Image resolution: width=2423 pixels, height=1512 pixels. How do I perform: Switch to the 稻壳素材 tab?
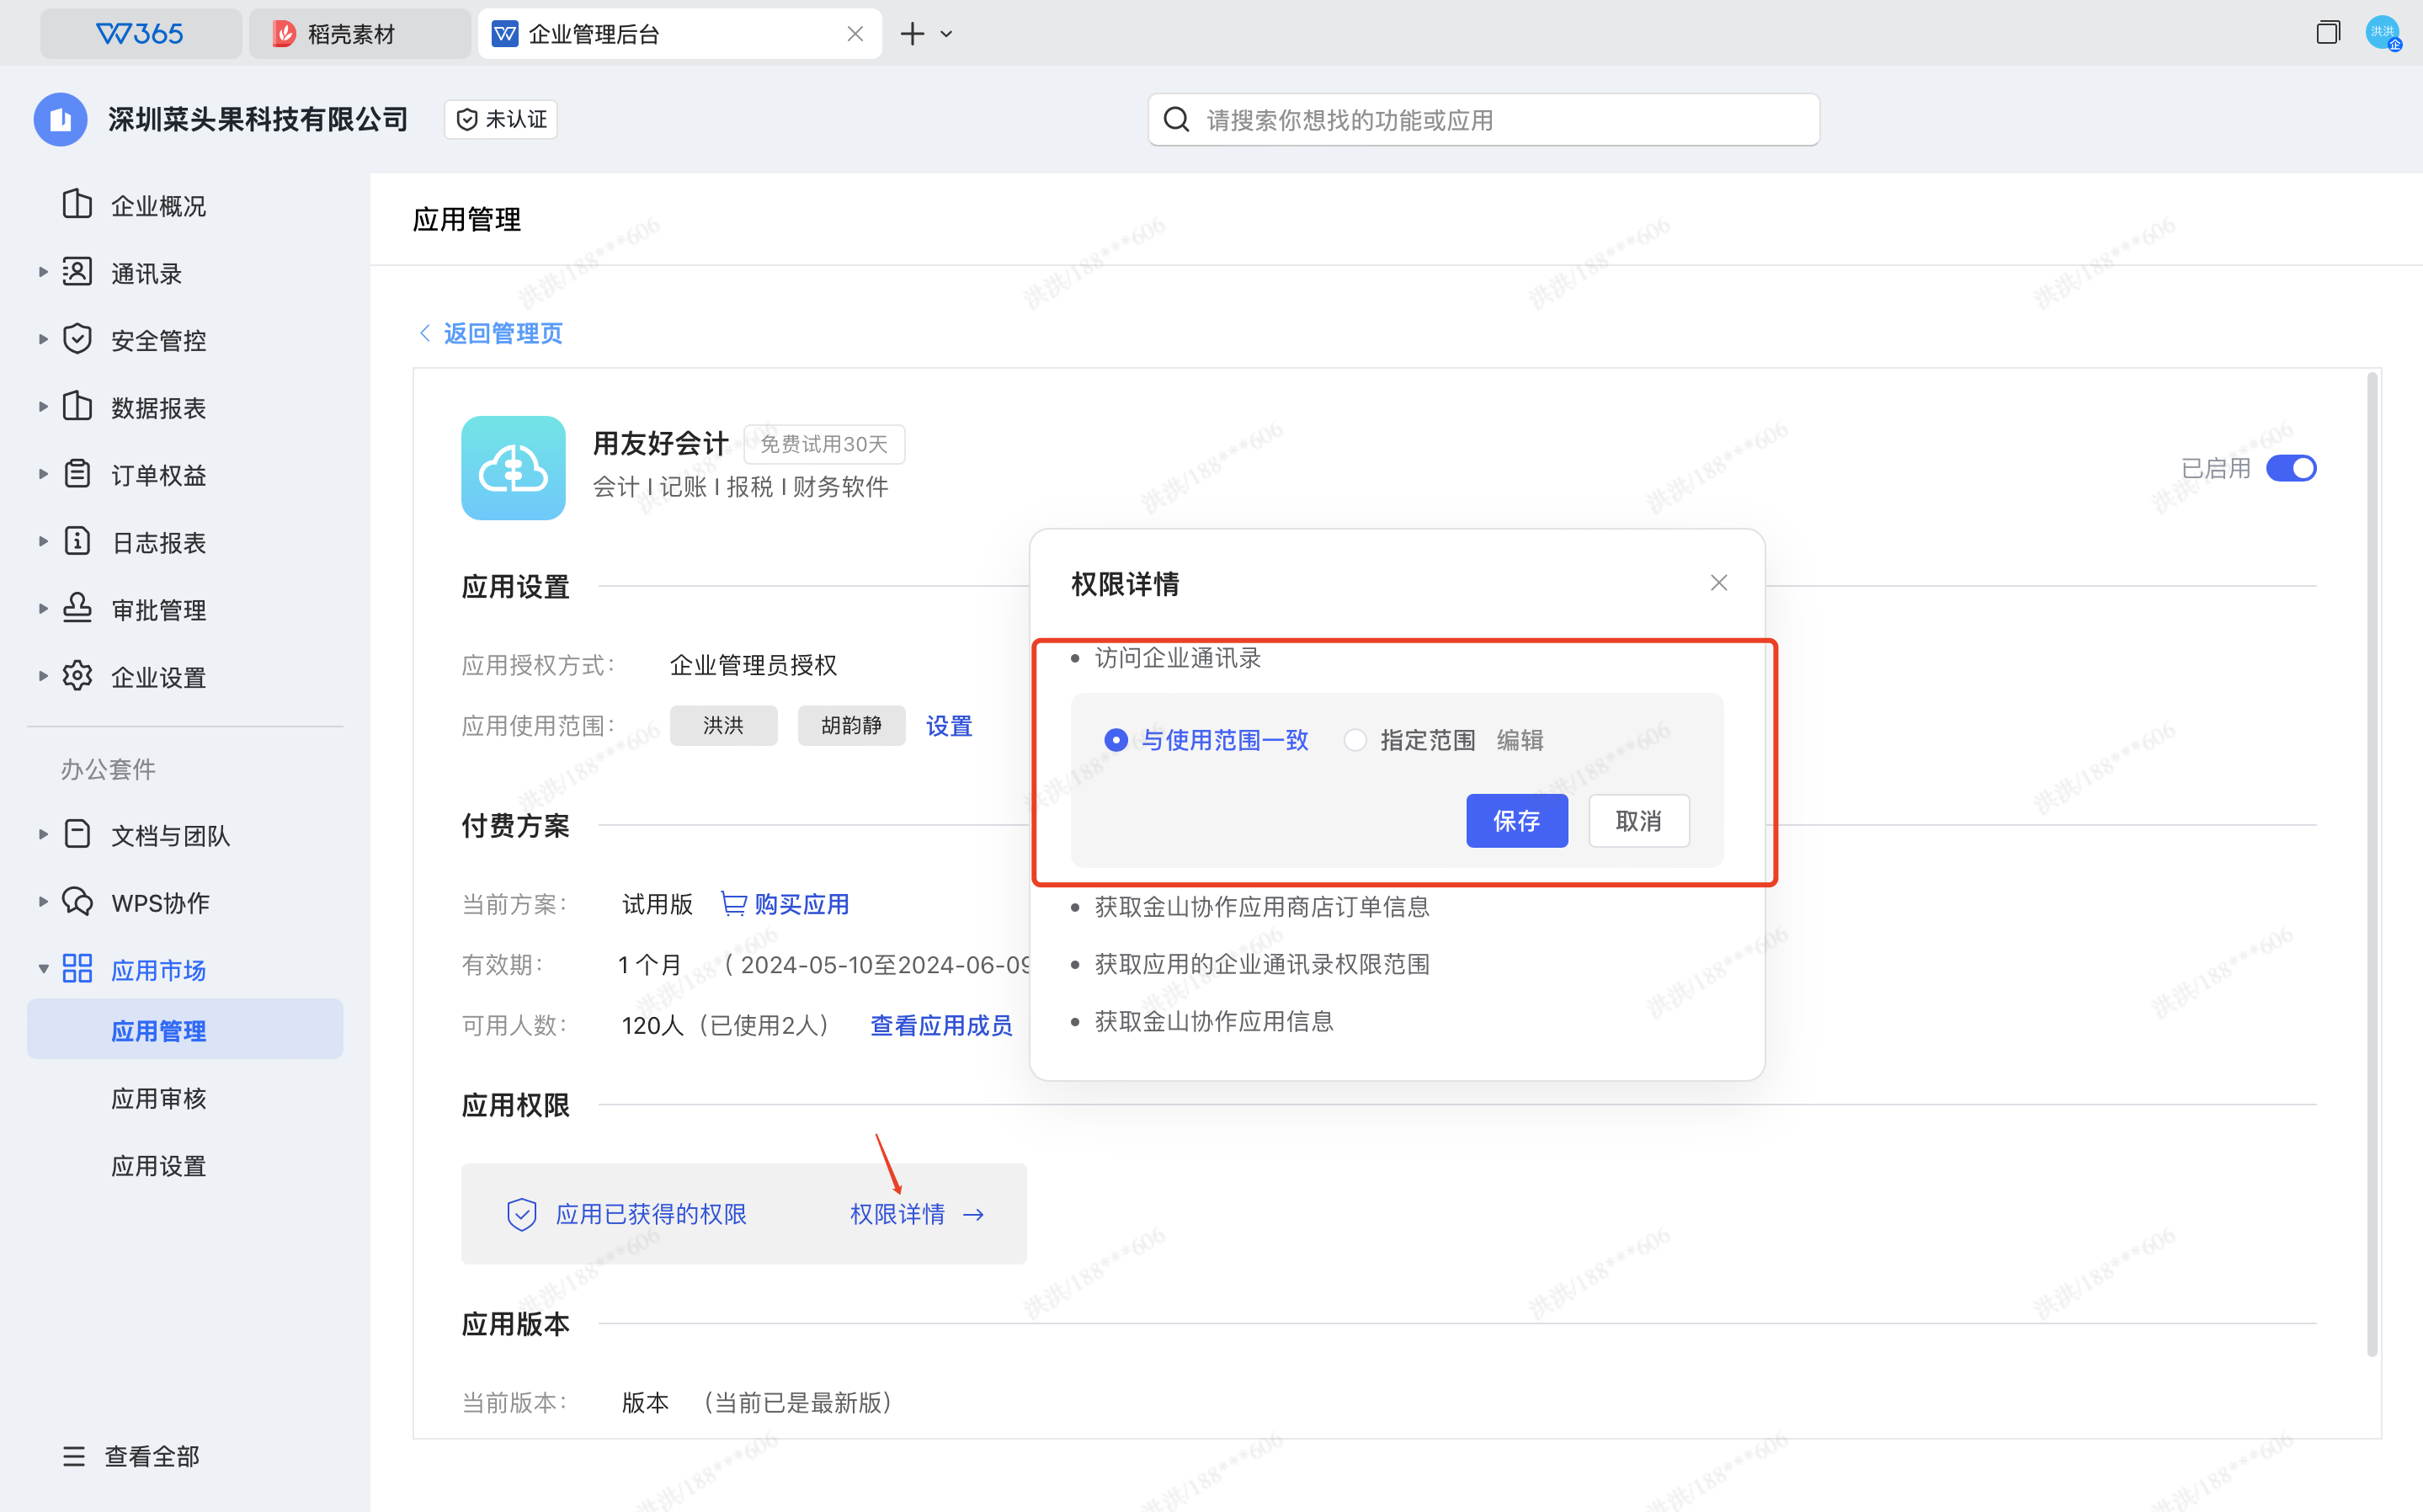coord(350,34)
